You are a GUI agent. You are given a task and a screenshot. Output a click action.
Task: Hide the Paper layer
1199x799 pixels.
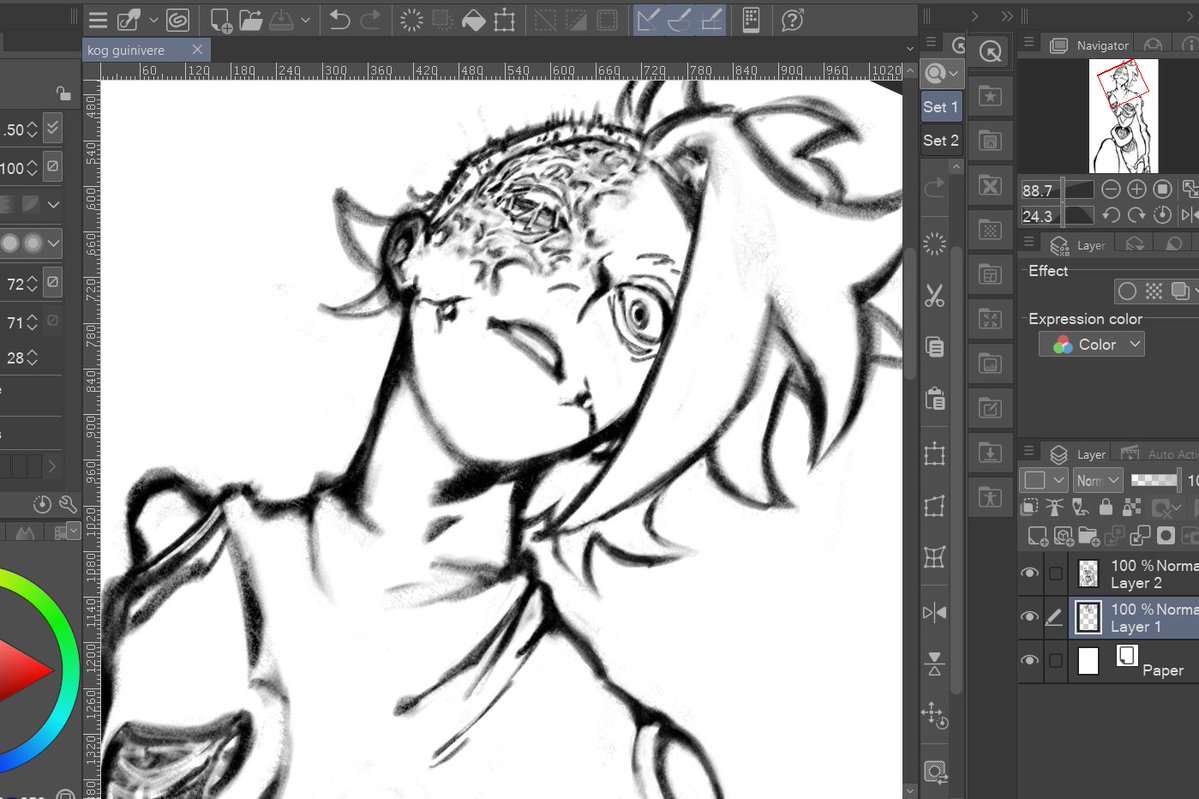[1030, 660]
